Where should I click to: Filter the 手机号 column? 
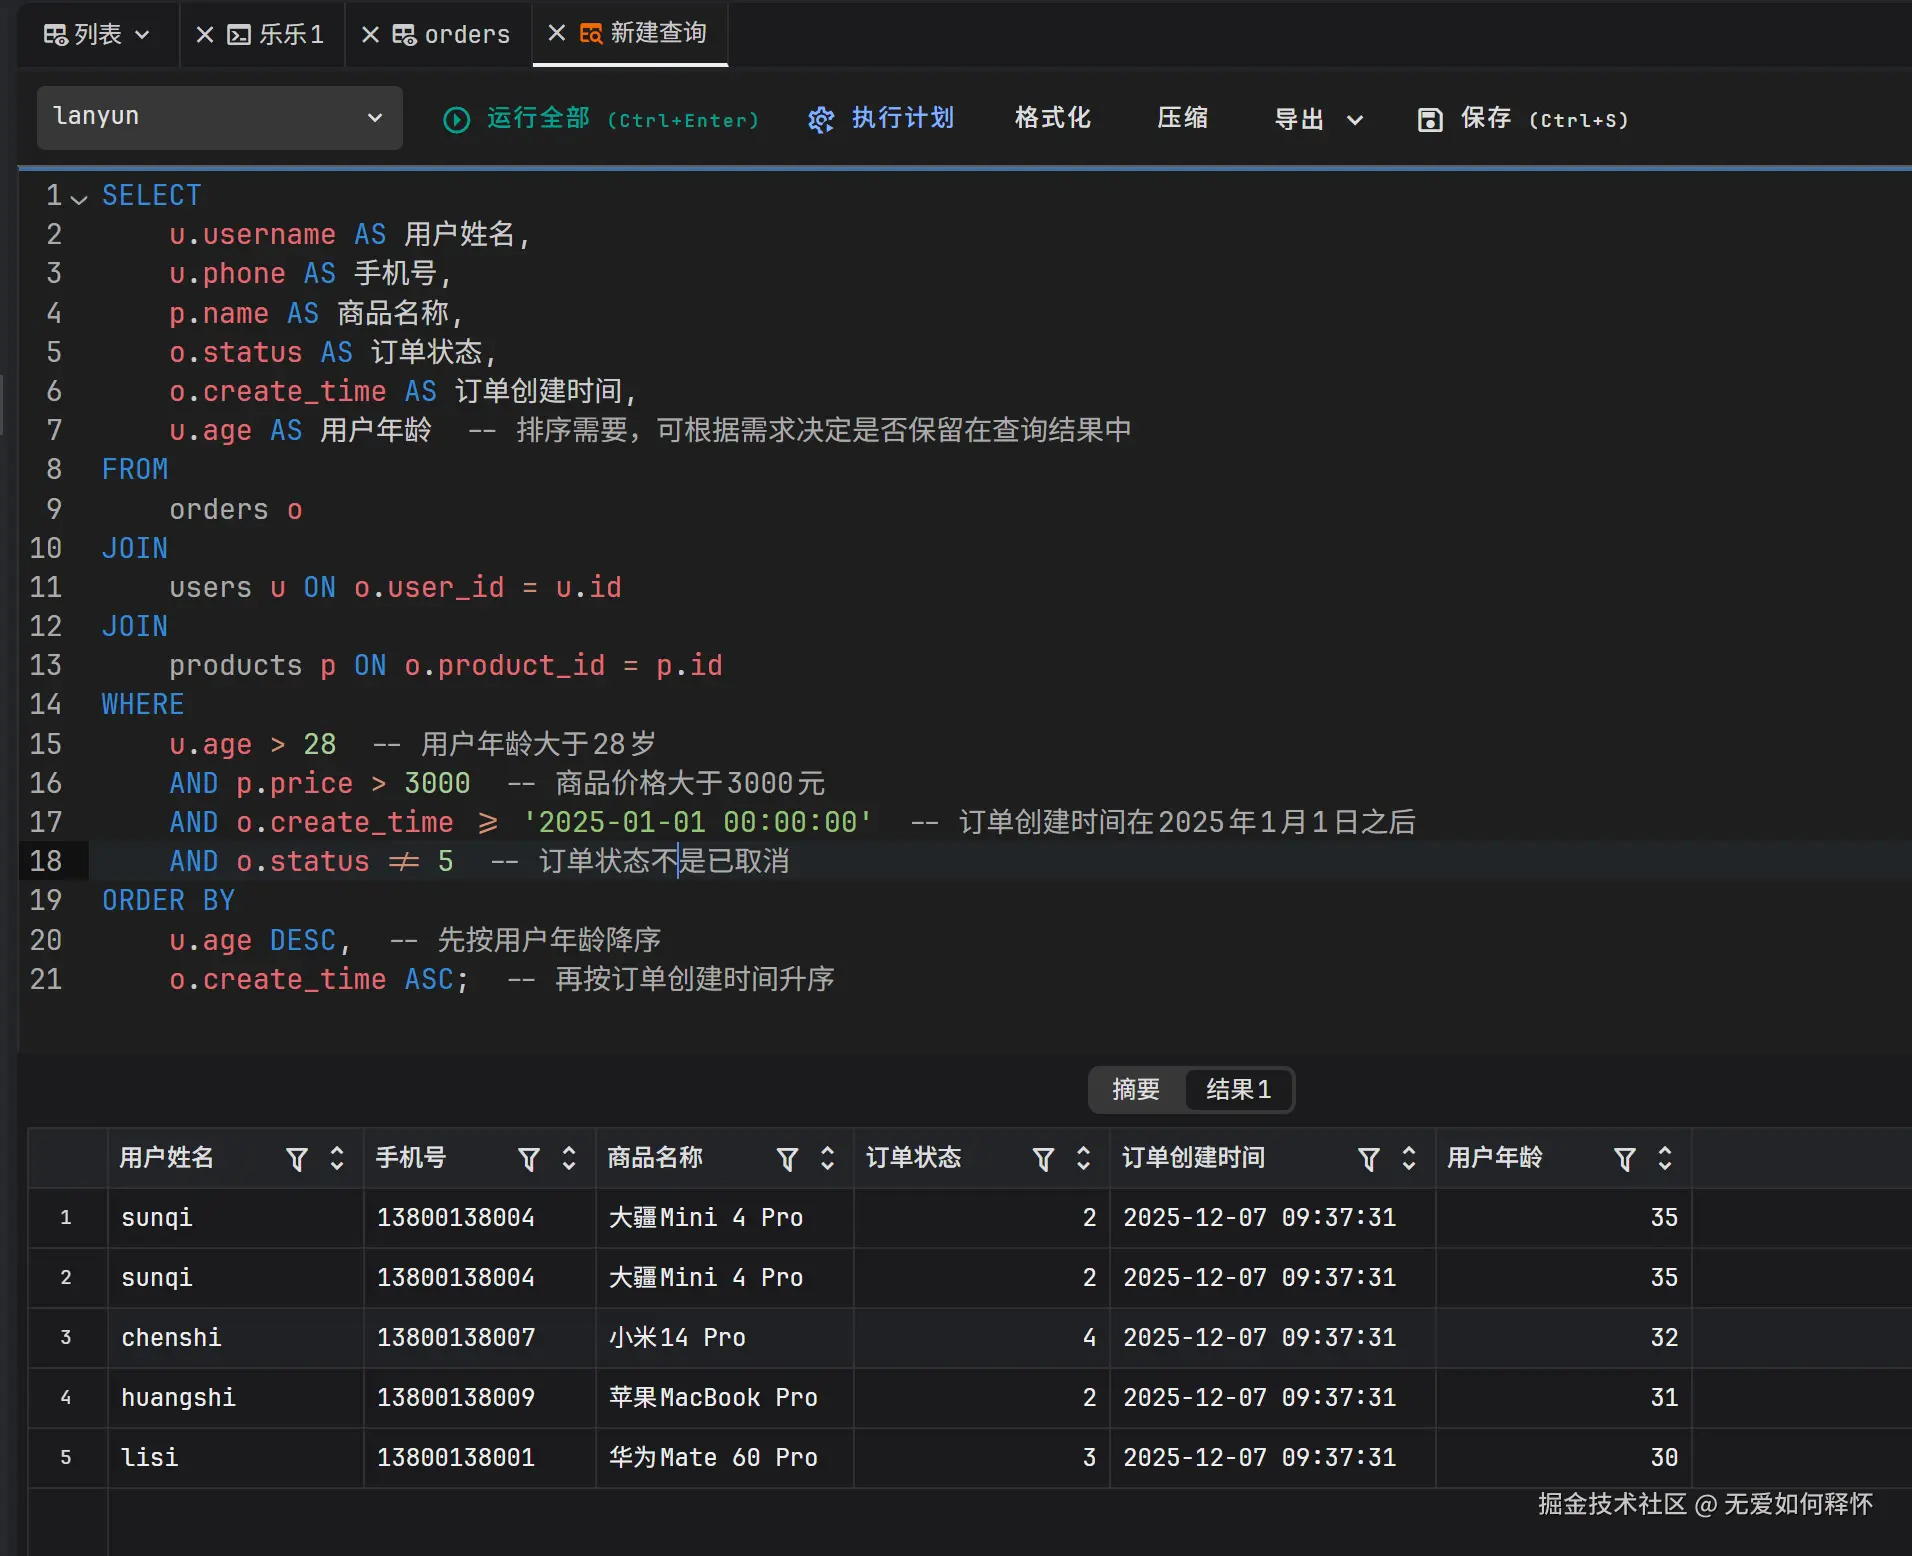click(529, 1158)
